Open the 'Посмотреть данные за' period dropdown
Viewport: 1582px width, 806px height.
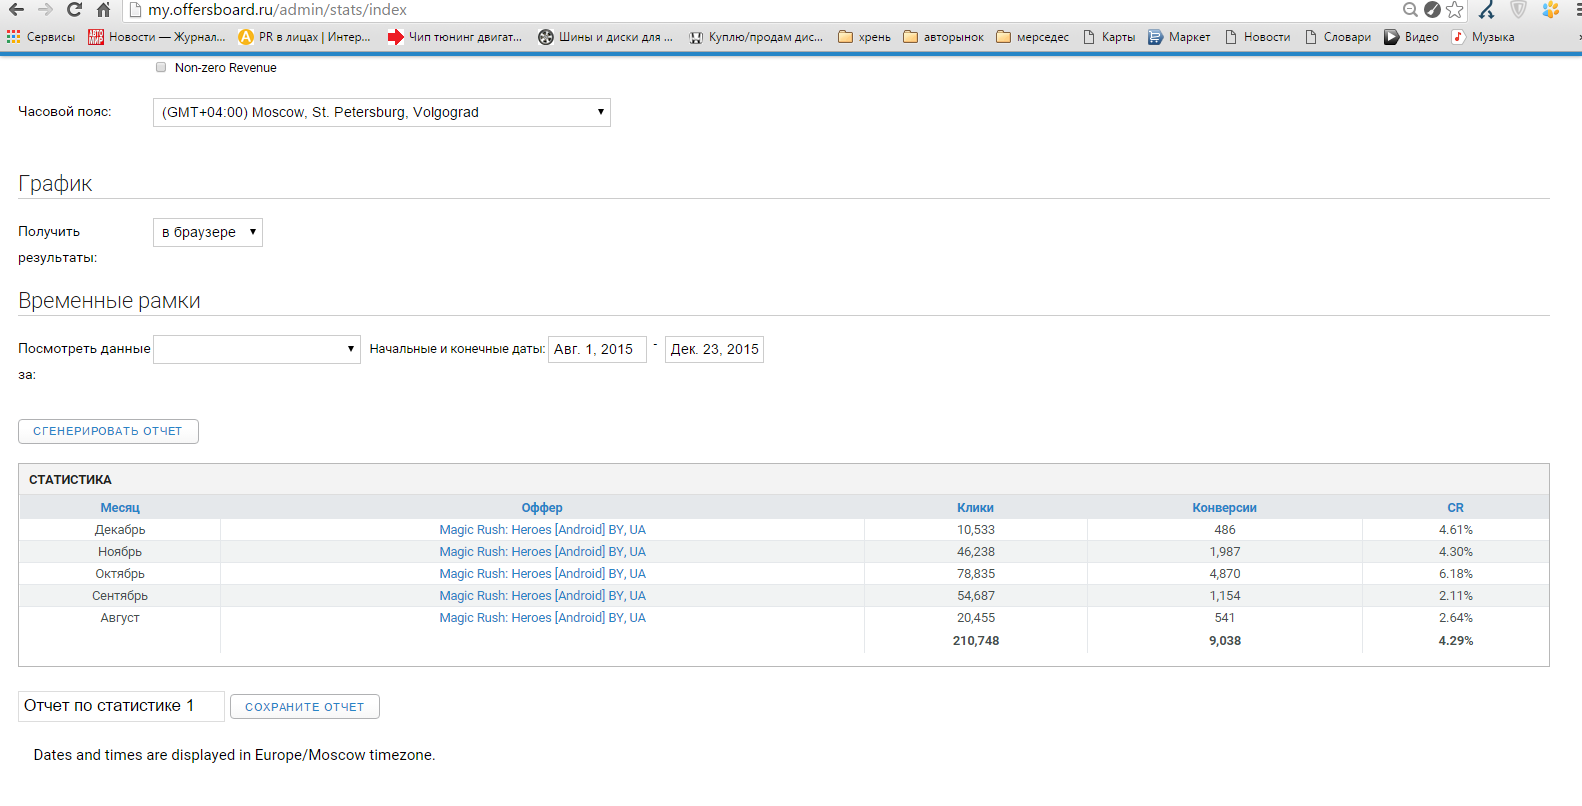(x=256, y=349)
